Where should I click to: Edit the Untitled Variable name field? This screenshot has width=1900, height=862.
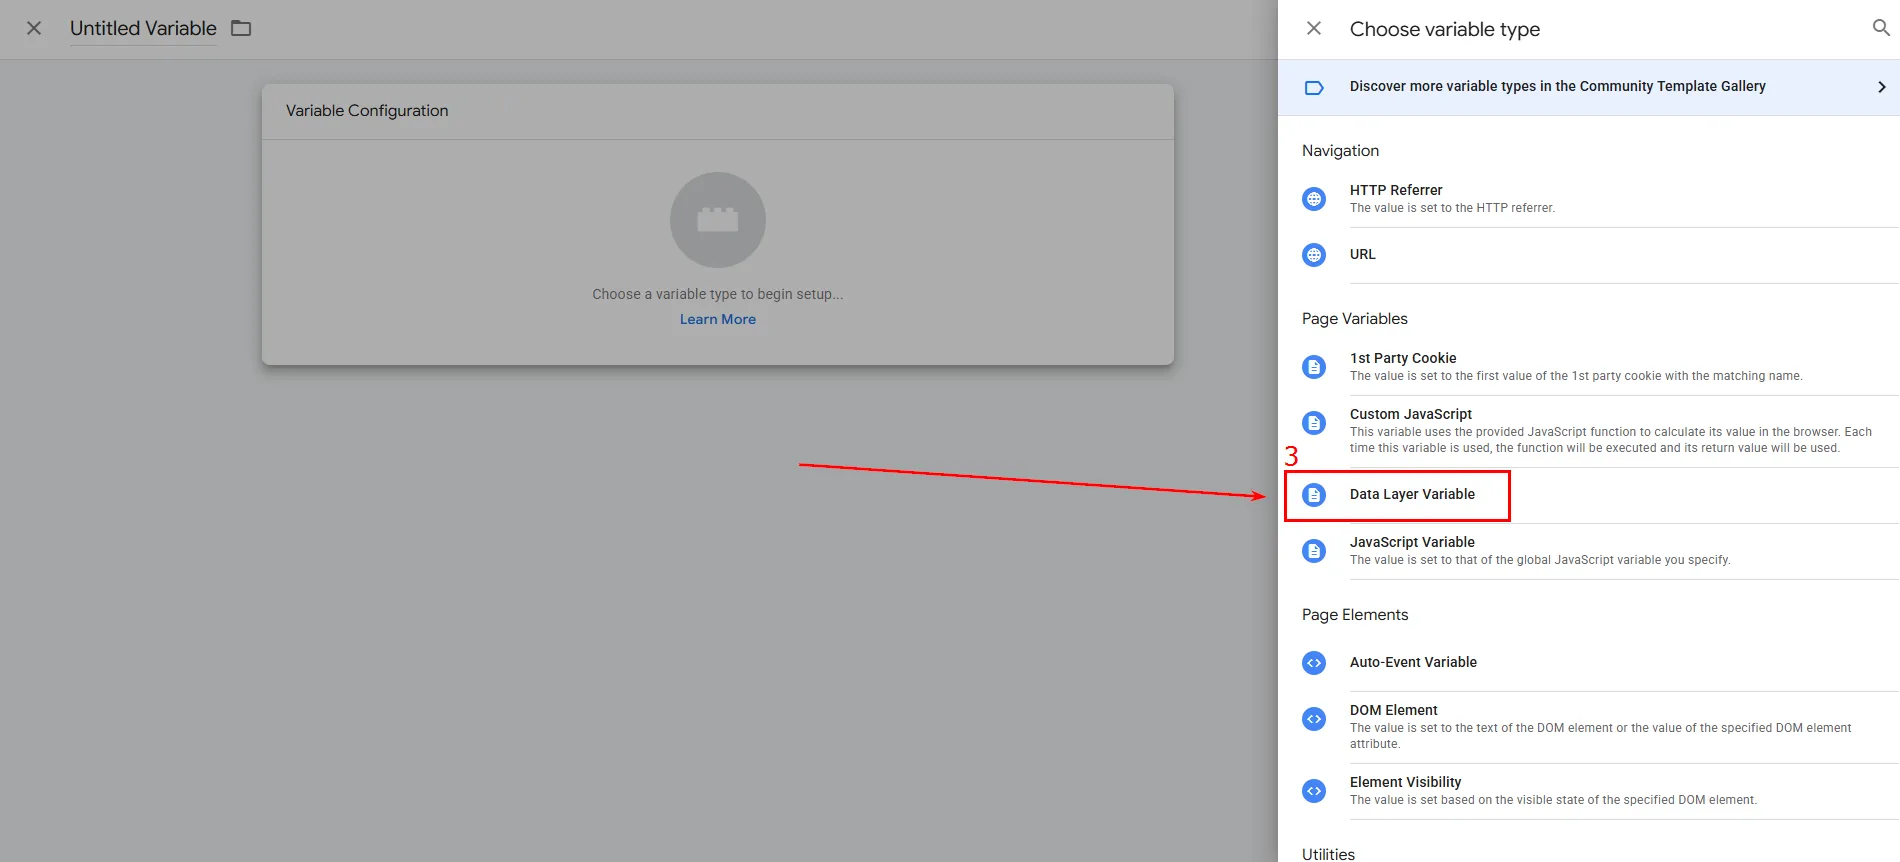[143, 28]
